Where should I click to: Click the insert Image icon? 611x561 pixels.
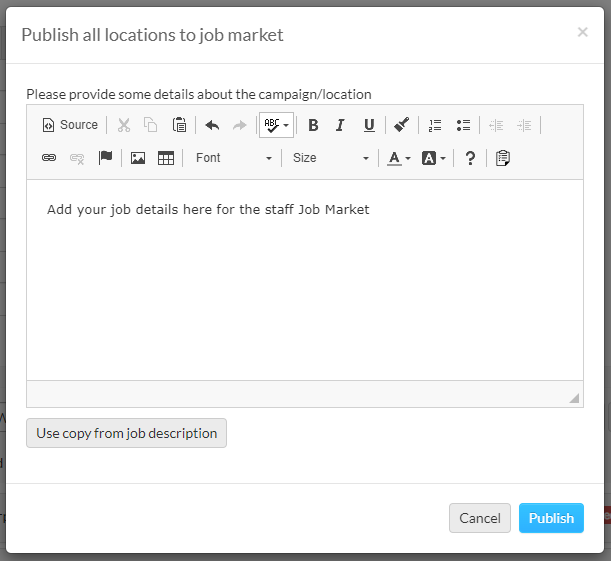click(x=138, y=158)
